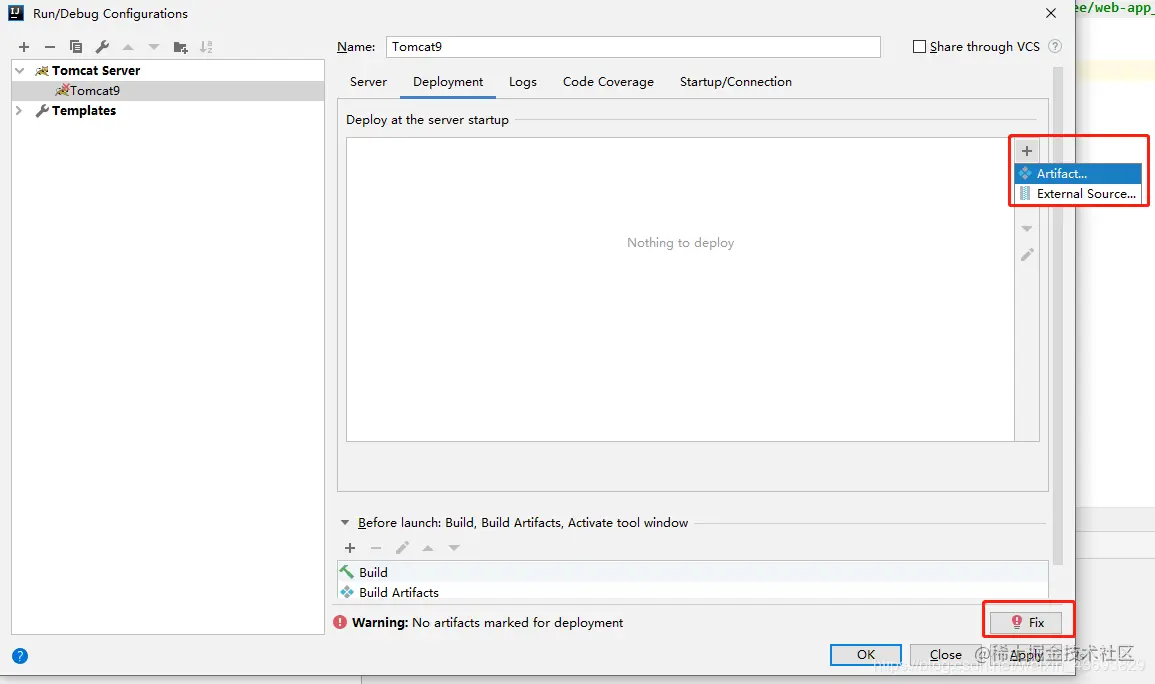This screenshot has width=1155, height=684.
Task: Click the Apply button
Action: click(x=1026, y=655)
